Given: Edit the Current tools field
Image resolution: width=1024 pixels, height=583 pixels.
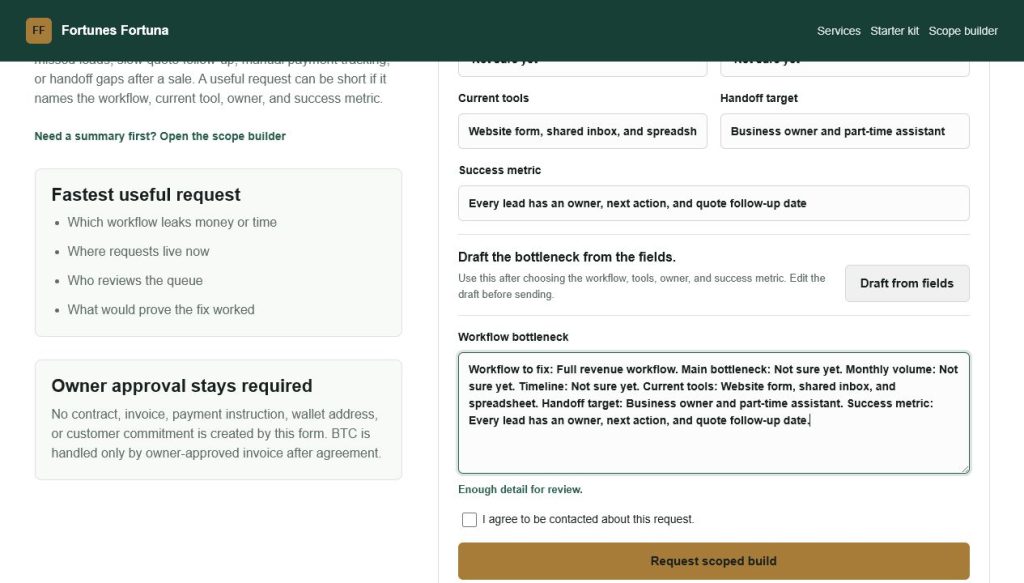Looking at the screenshot, I should pos(583,131).
